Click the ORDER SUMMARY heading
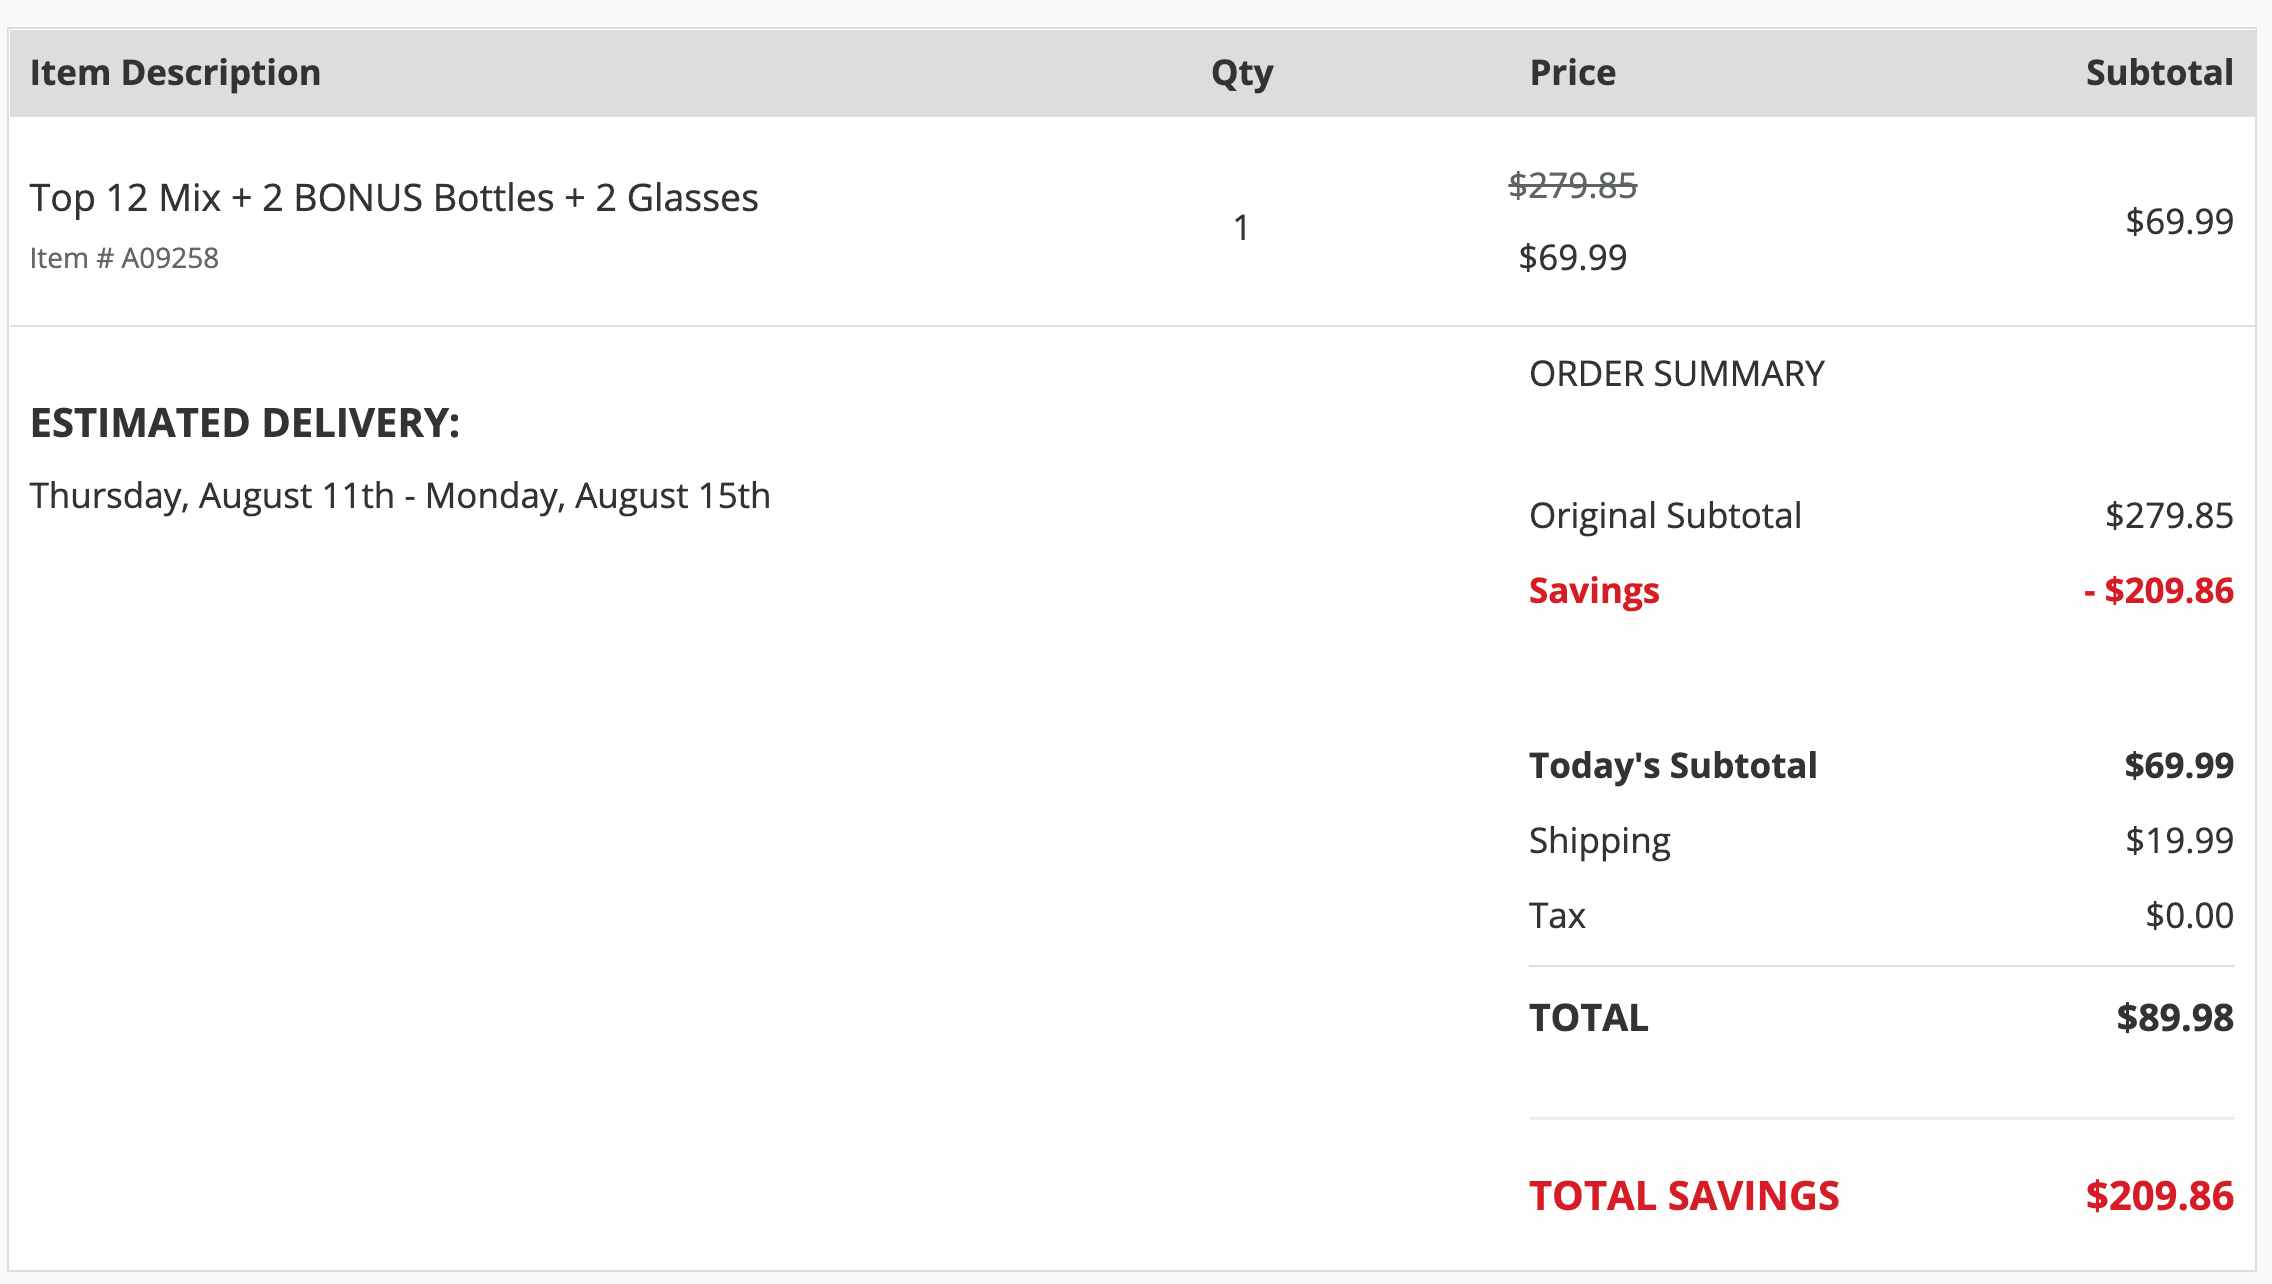This screenshot has width=2272, height=1284. point(1677,374)
